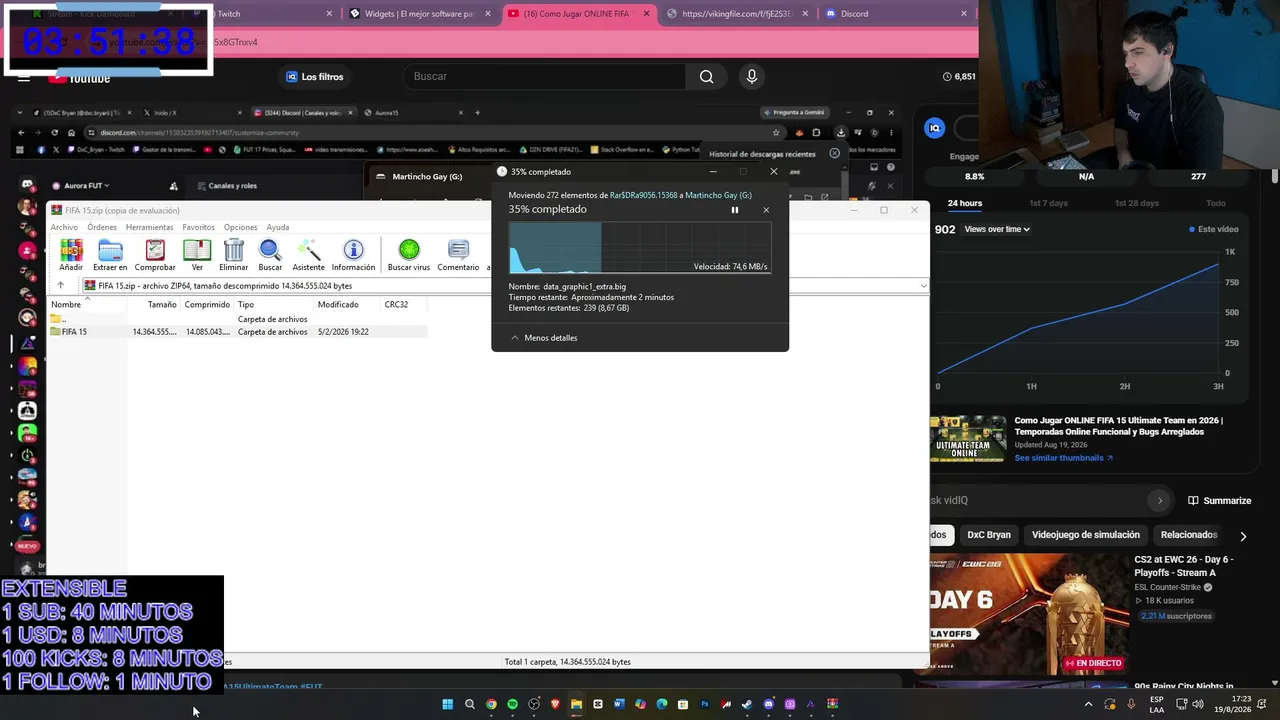
Task: Pause the file move operation
Action: 735,210
